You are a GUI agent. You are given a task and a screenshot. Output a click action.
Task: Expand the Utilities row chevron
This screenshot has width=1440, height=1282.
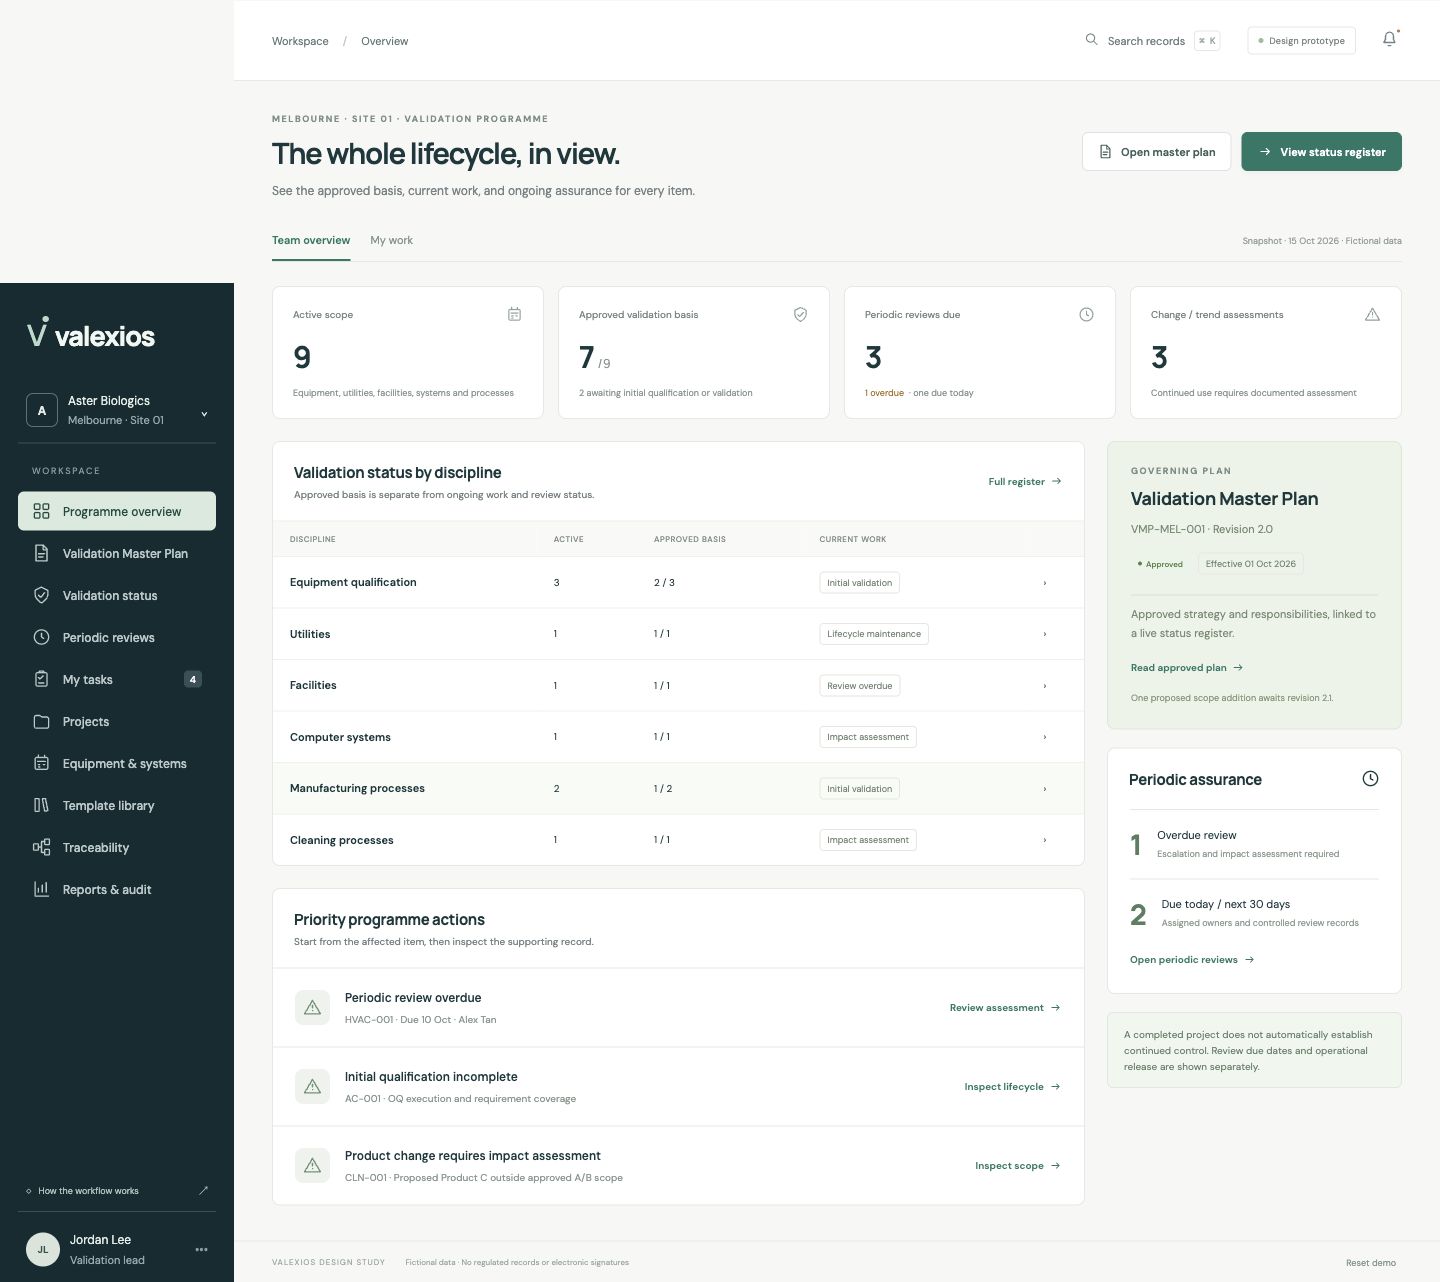[1045, 634]
